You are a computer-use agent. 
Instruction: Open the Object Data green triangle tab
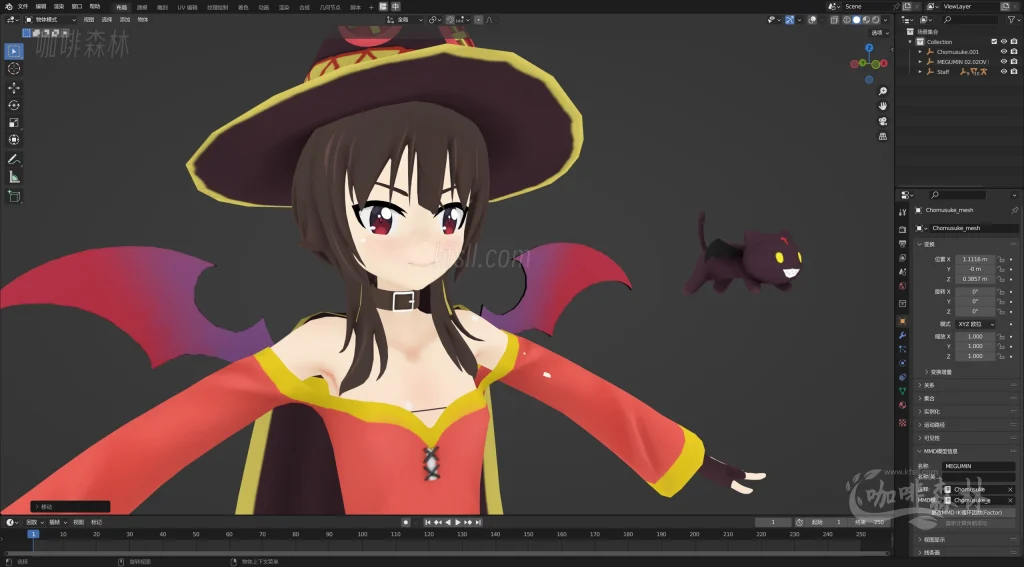(903, 391)
